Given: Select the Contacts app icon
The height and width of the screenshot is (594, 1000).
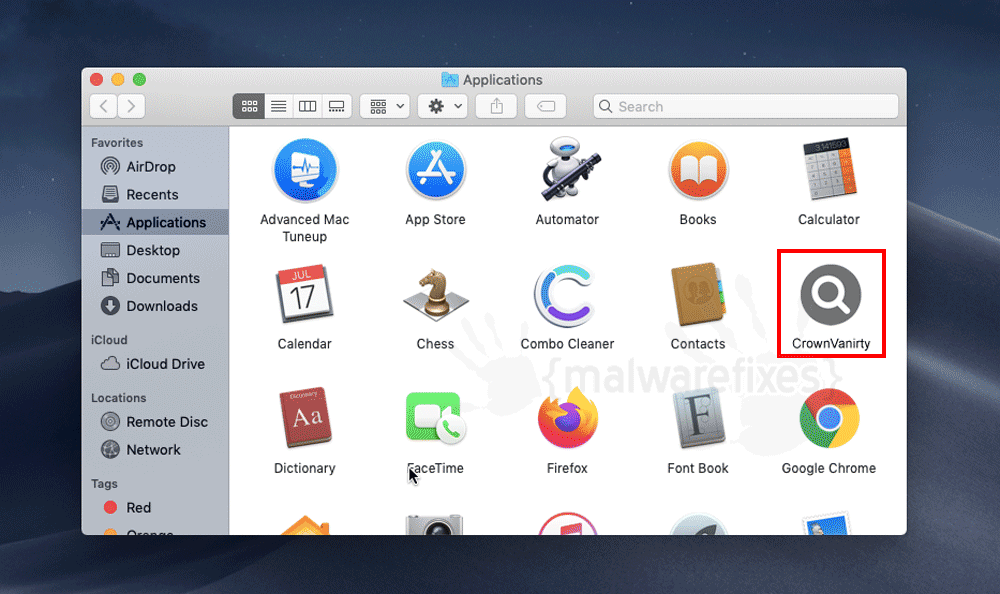Looking at the screenshot, I should pyautogui.click(x=698, y=294).
